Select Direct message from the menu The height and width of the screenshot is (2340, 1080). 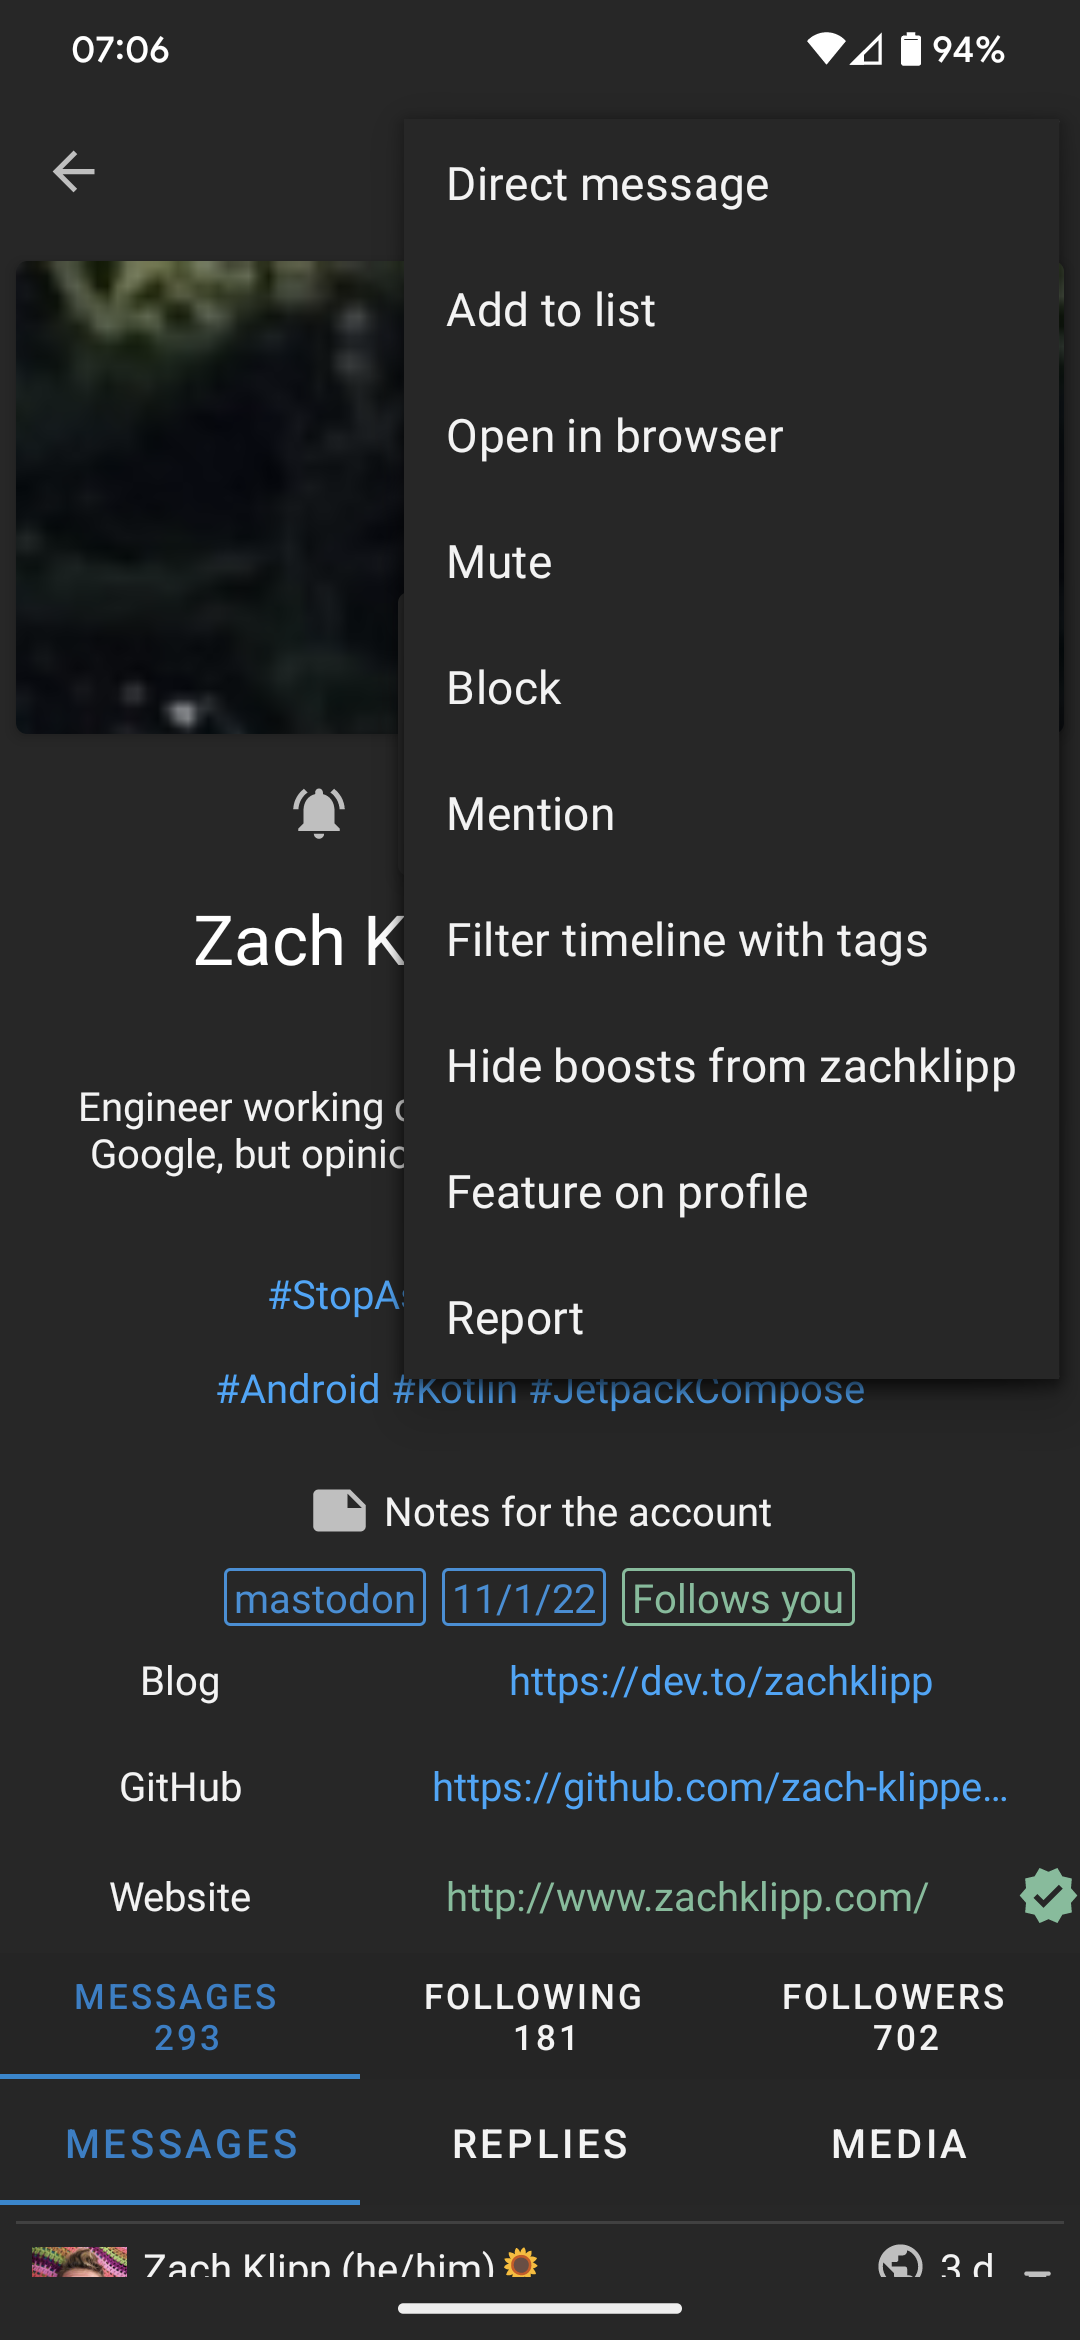point(607,183)
